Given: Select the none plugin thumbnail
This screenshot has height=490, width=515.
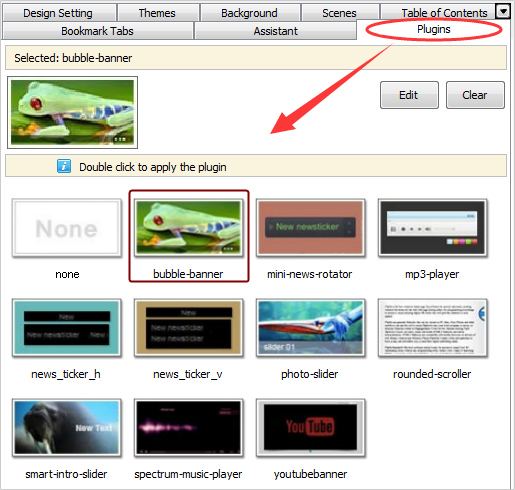Looking at the screenshot, I should pyautogui.click(x=67, y=228).
